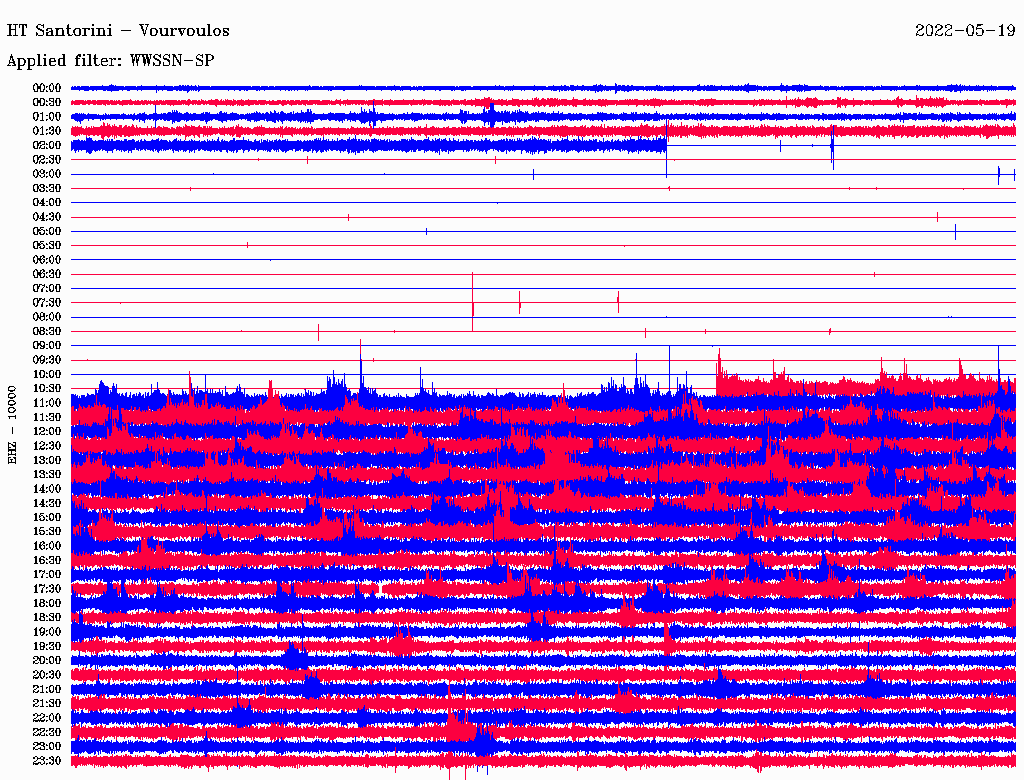The height and width of the screenshot is (780, 1024).
Task: Click the 2022-05-19 date label
Action: pos(965,31)
